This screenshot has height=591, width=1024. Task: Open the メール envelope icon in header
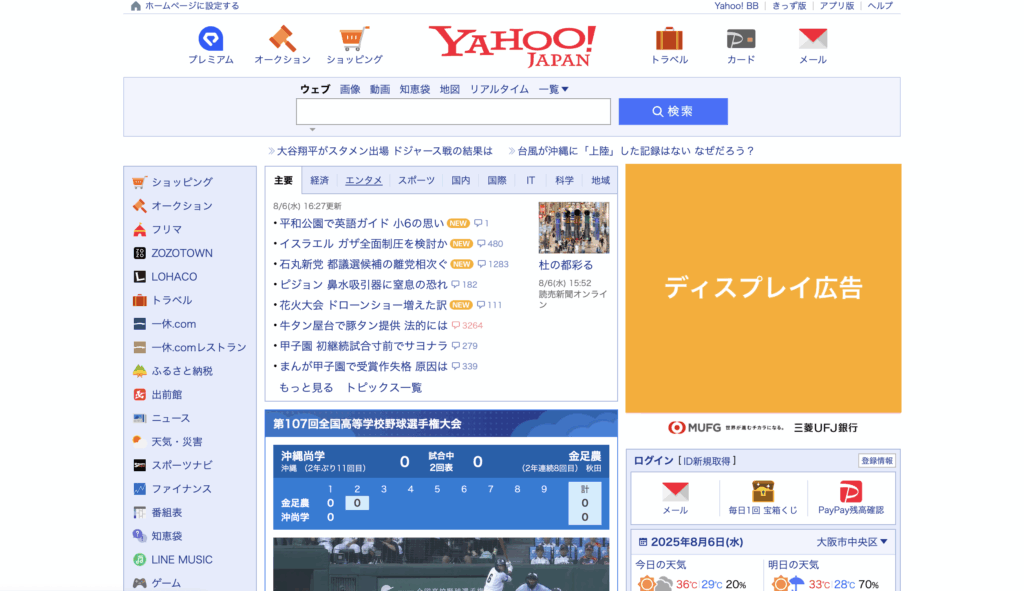tap(813, 39)
